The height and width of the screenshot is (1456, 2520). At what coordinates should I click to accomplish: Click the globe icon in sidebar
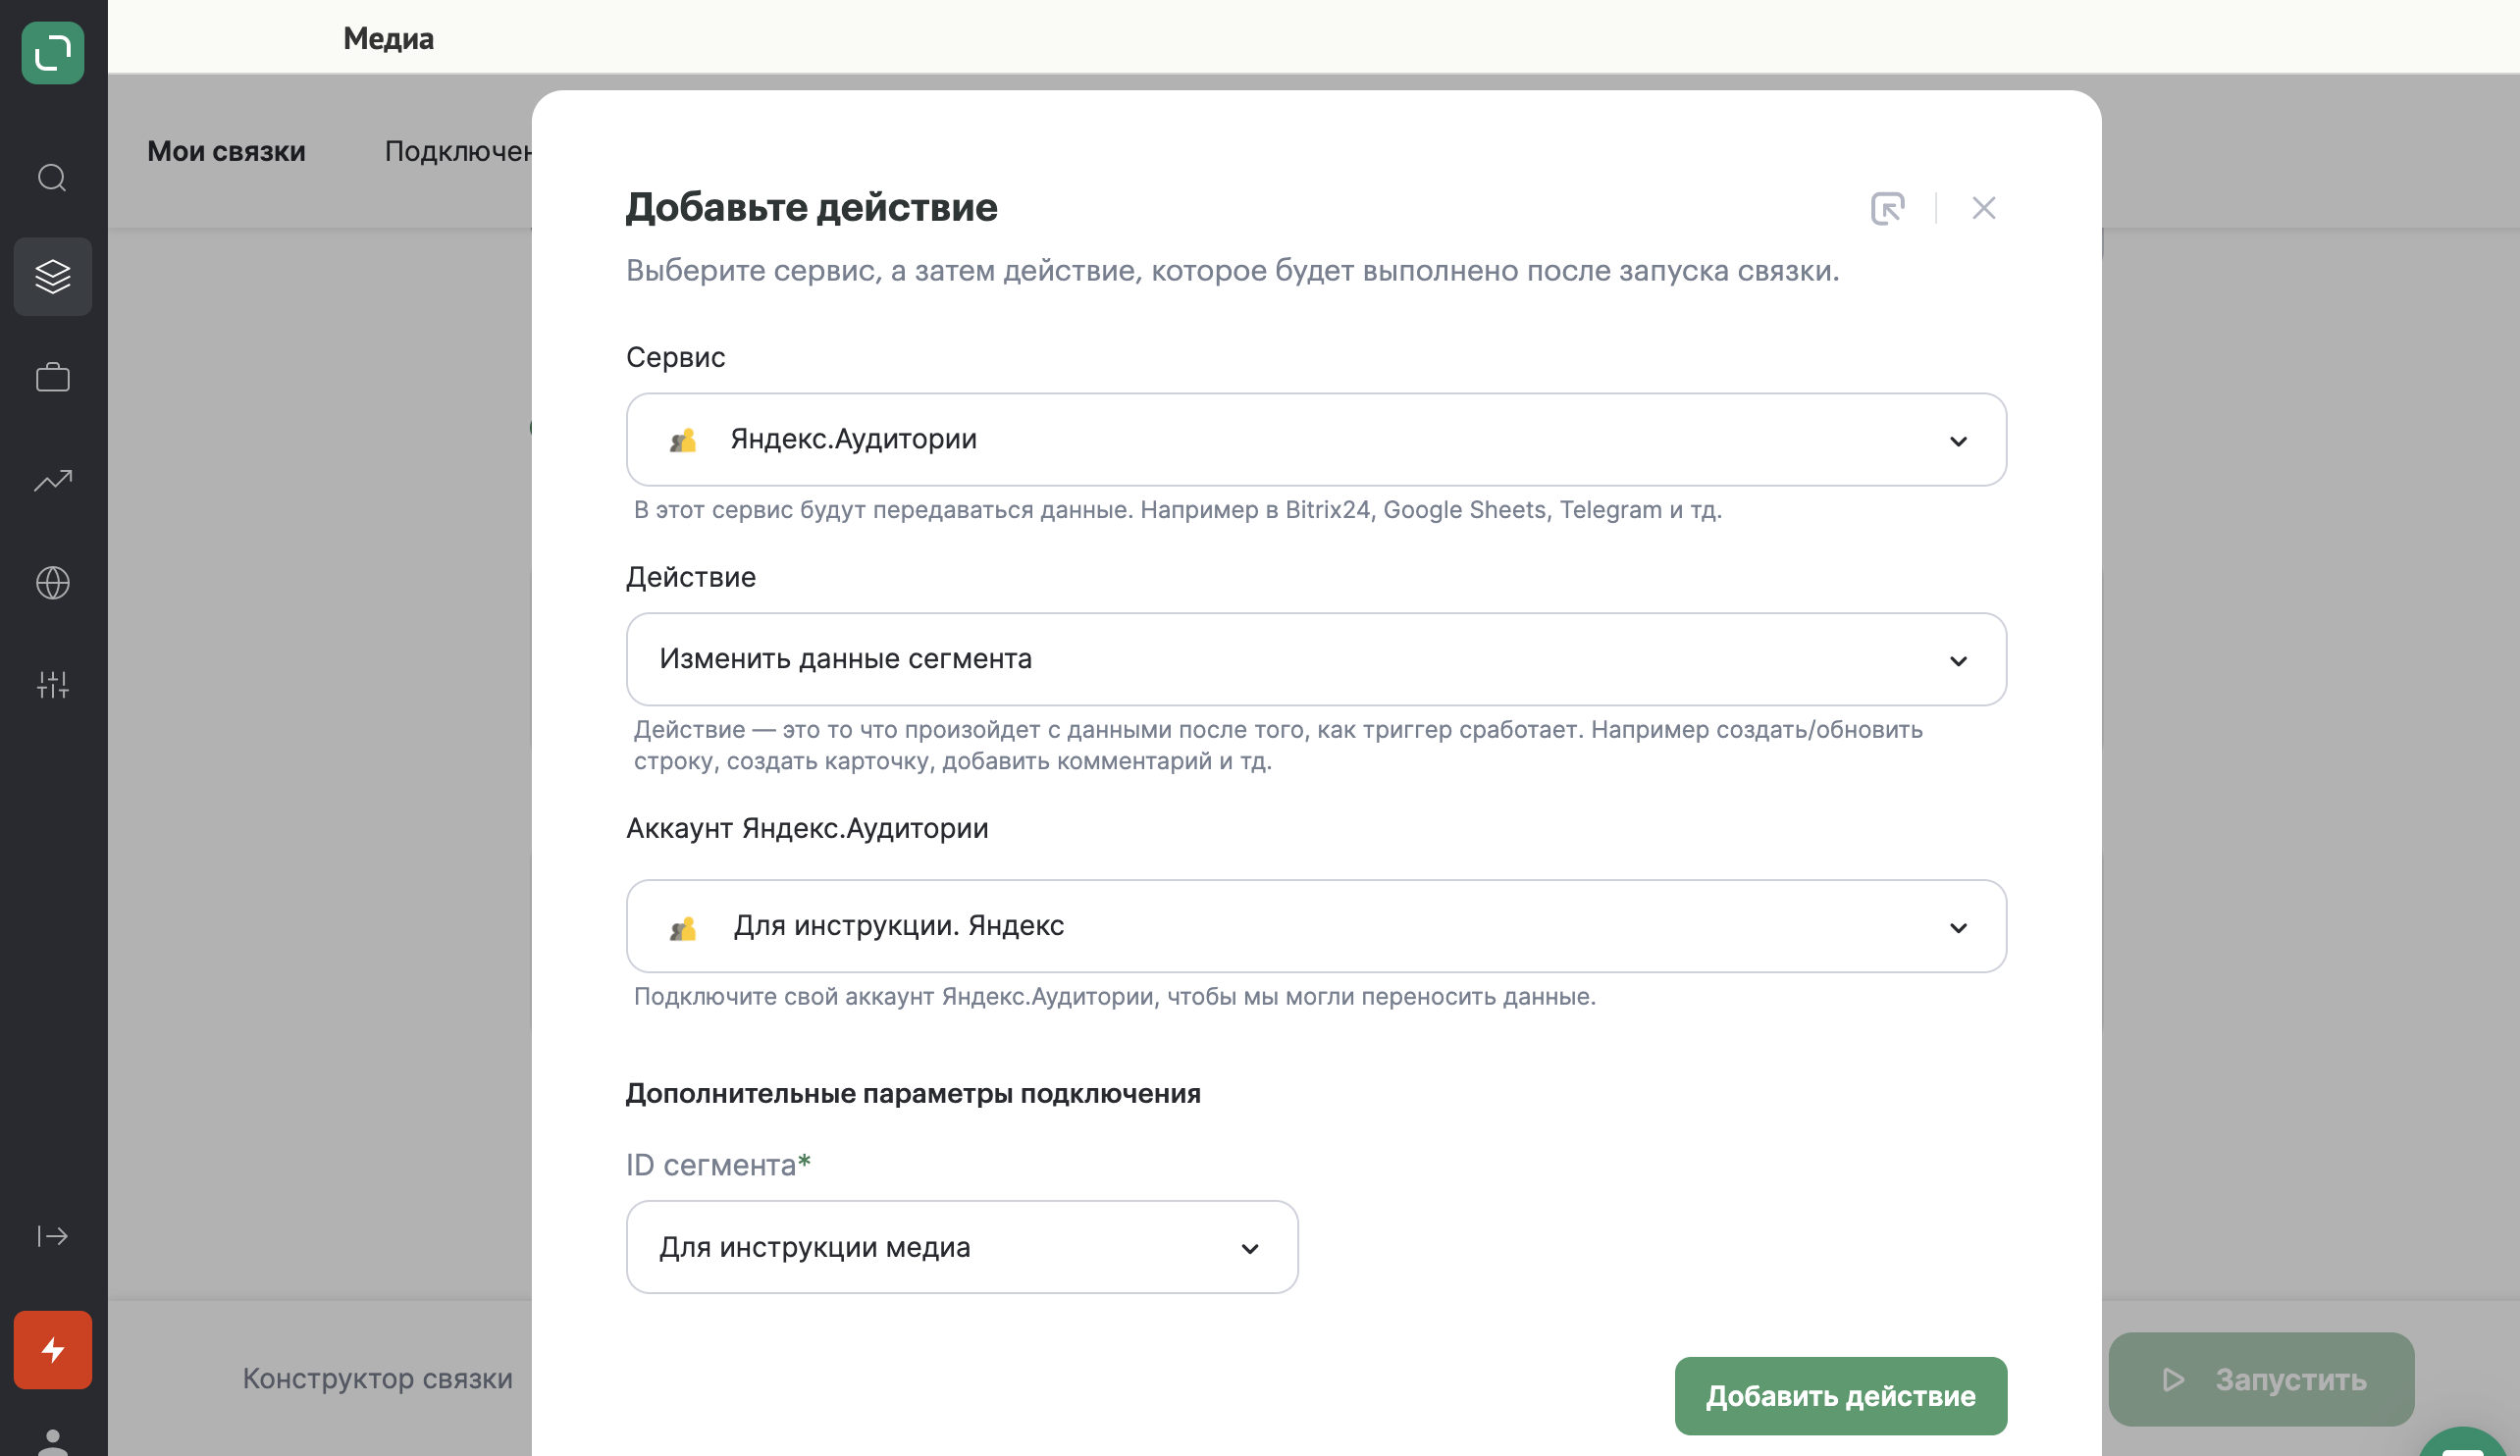tap(53, 583)
